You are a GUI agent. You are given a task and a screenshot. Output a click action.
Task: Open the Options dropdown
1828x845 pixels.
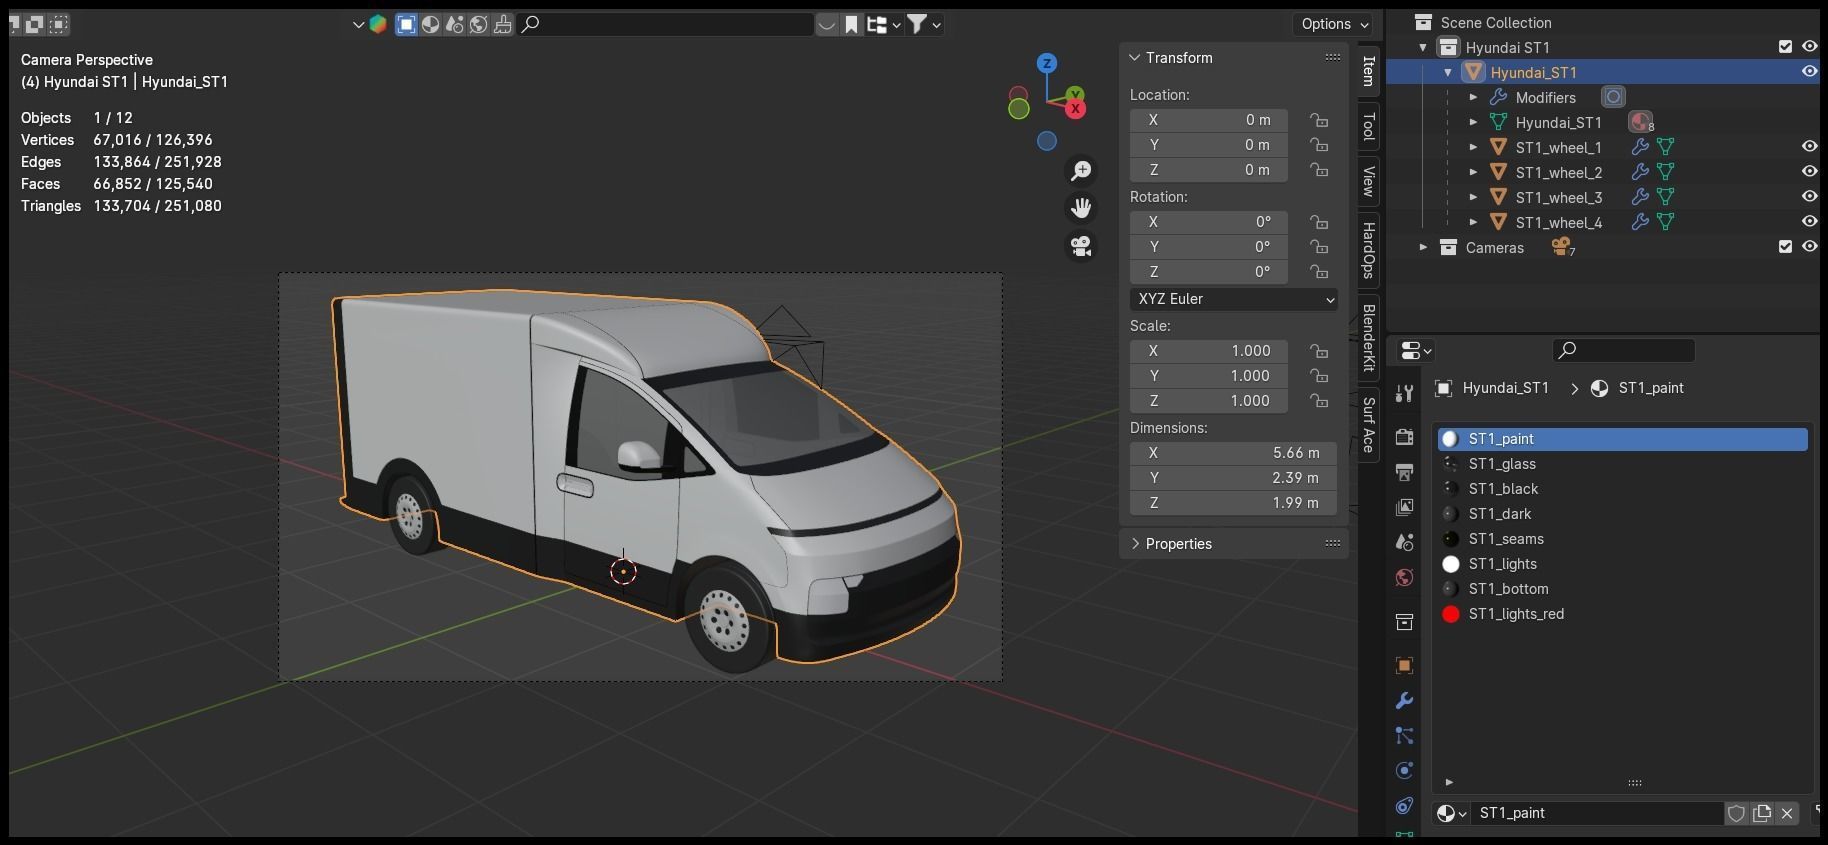click(x=1334, y=24)
